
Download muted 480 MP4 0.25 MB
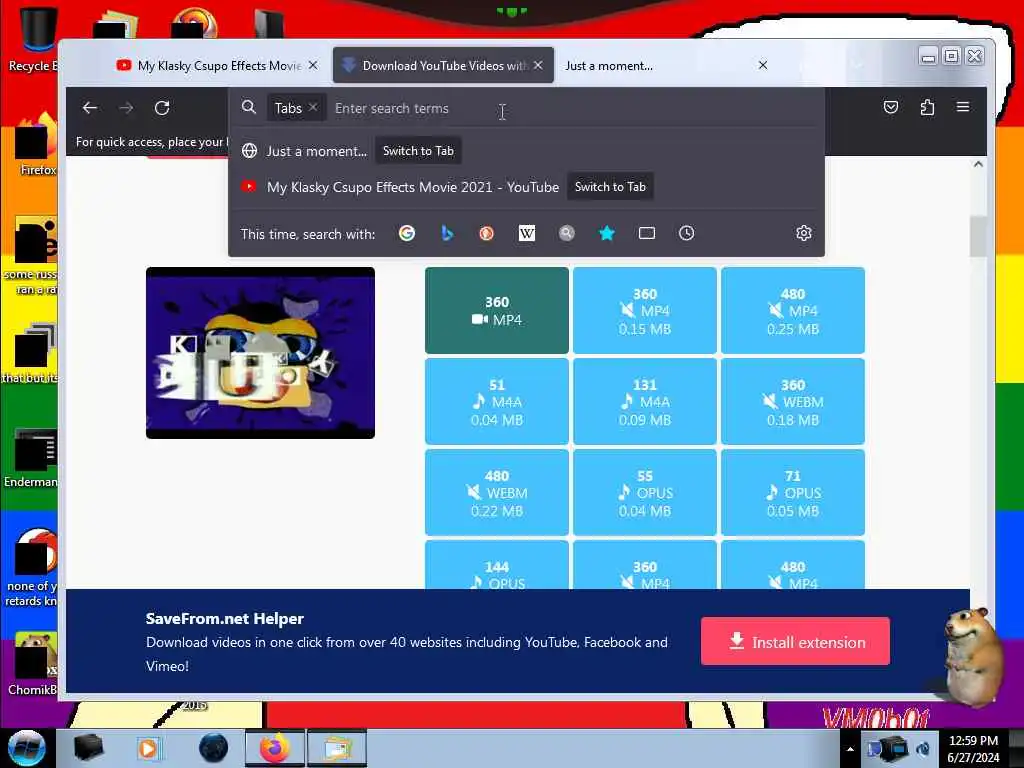pos(793,310)
